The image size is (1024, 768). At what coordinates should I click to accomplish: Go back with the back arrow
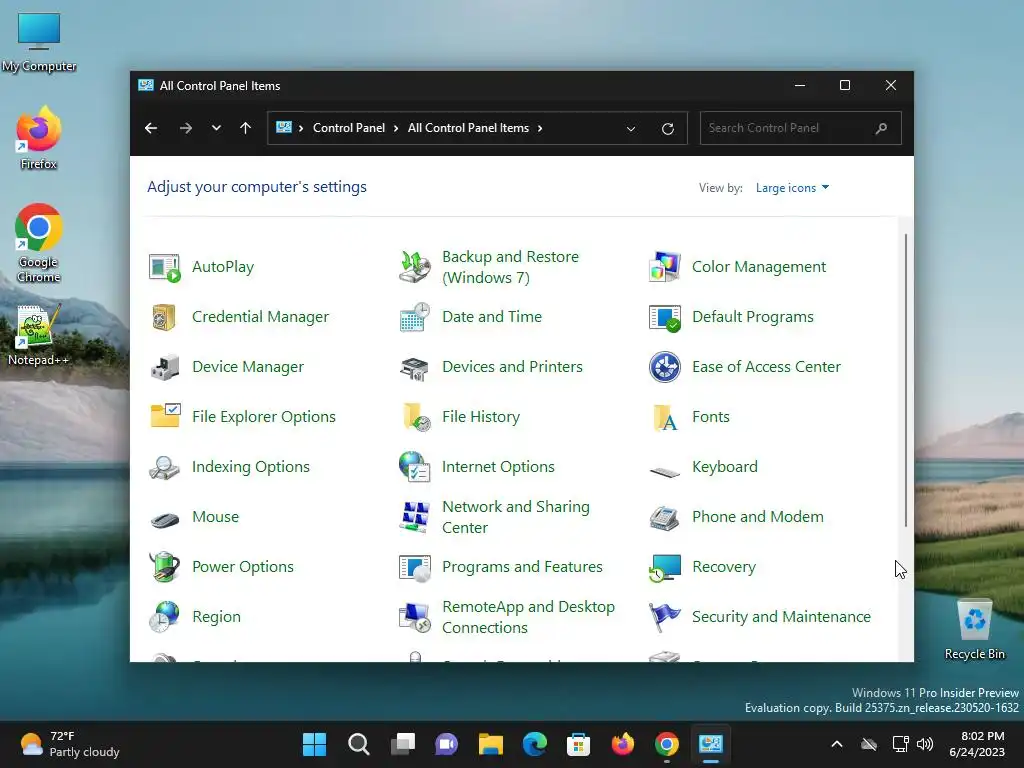[x=151, y=128]
